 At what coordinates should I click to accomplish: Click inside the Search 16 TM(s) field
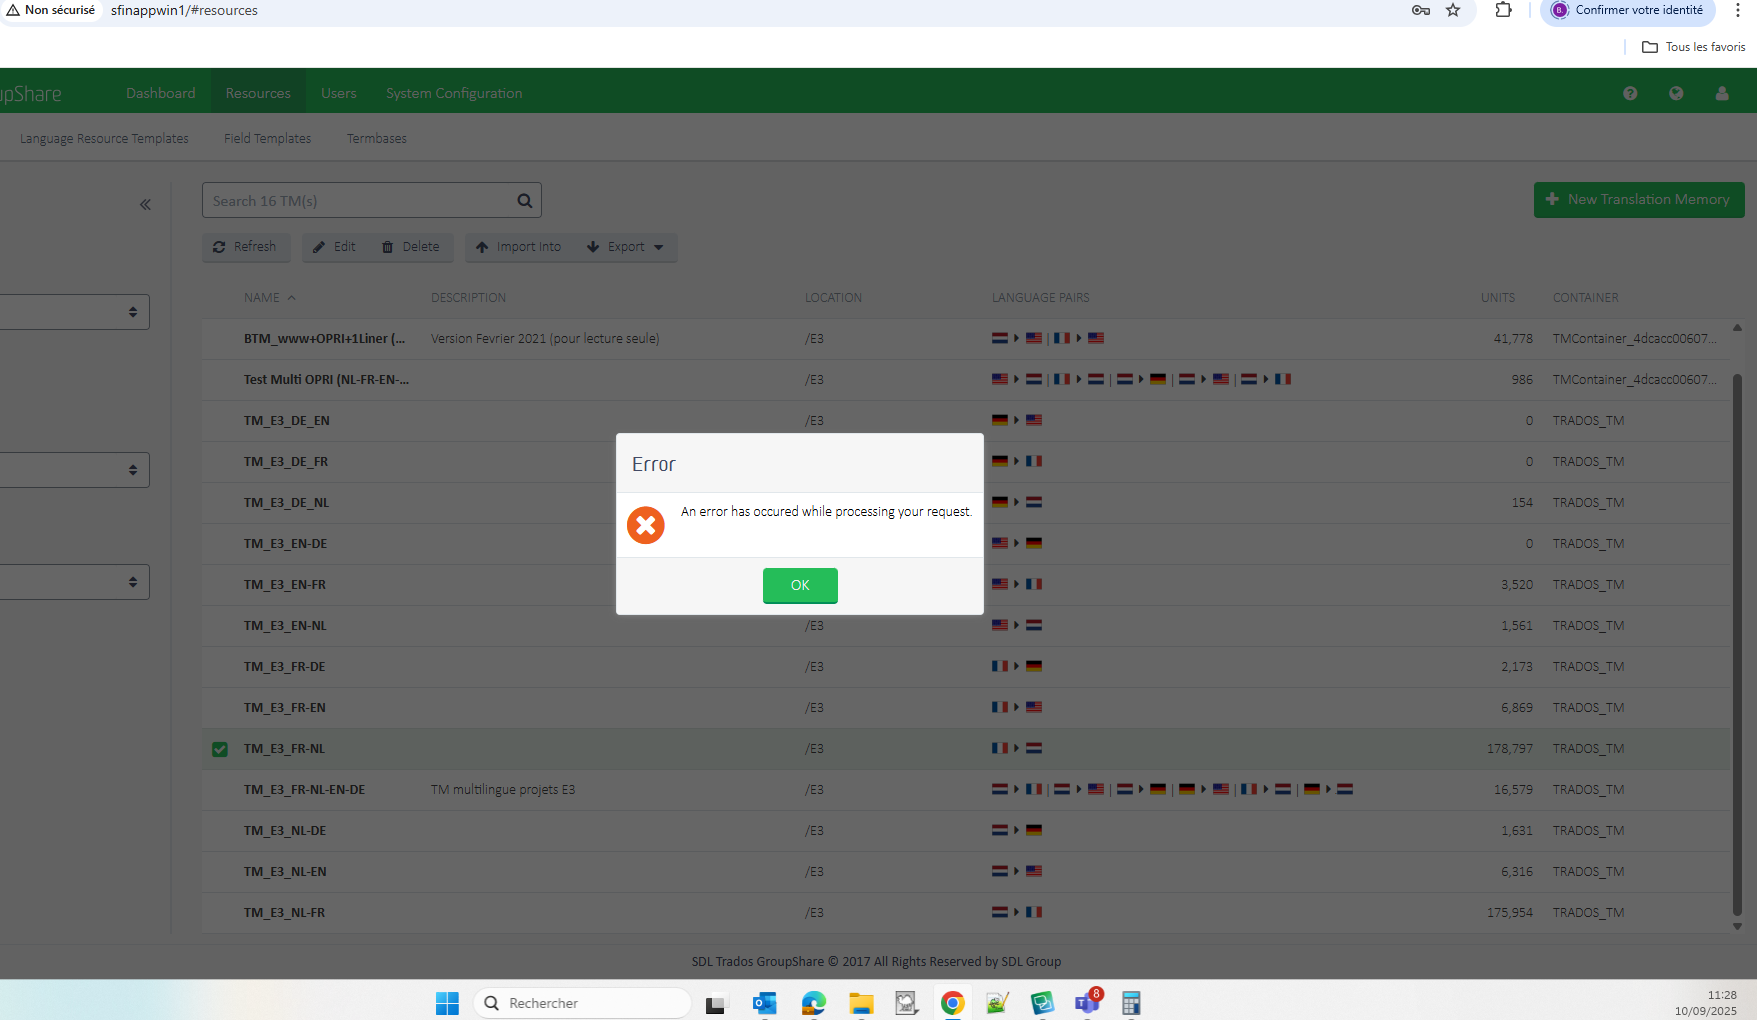(350, 200)
